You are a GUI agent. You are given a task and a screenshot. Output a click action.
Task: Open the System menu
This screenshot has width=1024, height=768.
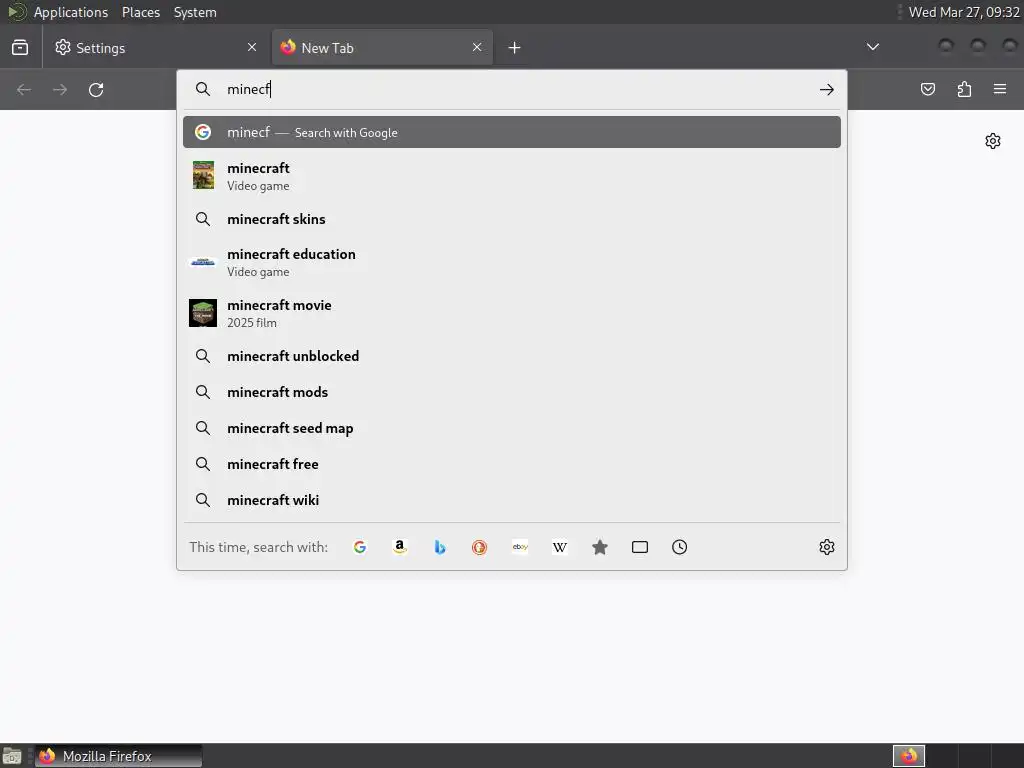pos(195,12)
